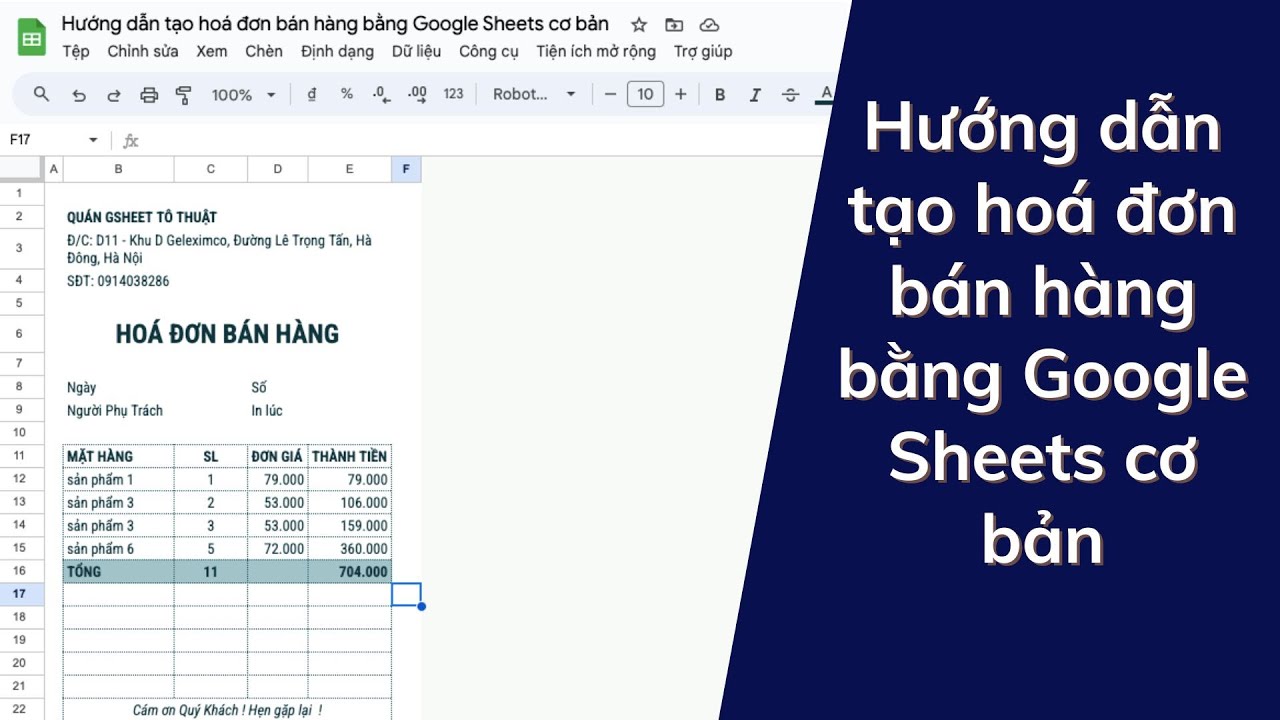Screen dimensions: 1280x720
Task: Expand the name box dropdown arrow
Action: coord(94,140)
